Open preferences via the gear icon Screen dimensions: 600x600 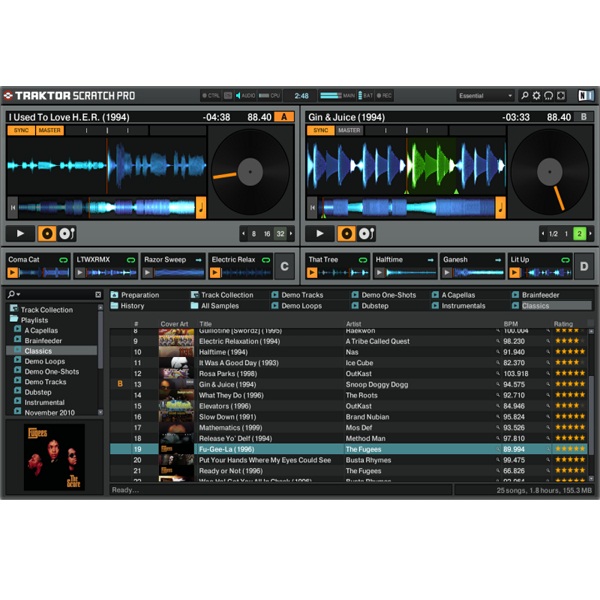pyautogui.click(x=537, y=96)
